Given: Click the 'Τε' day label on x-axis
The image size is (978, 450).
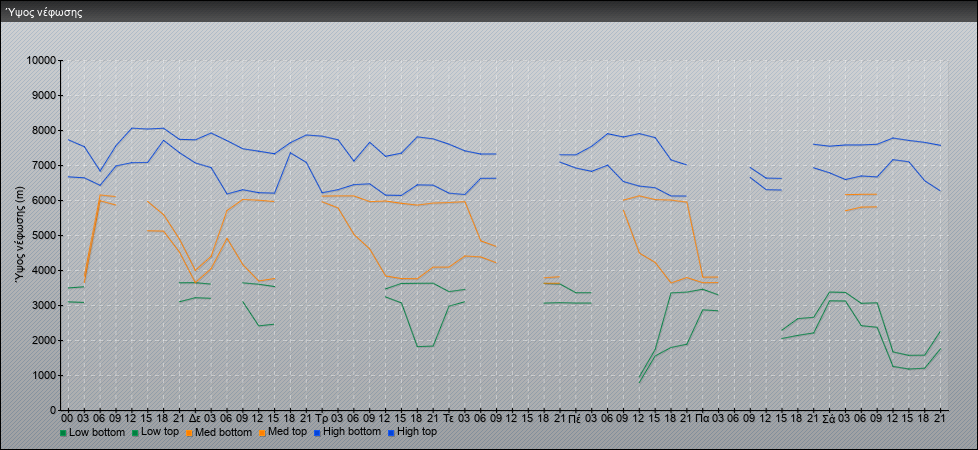Looking at the screenshot, I should point(449,418).
